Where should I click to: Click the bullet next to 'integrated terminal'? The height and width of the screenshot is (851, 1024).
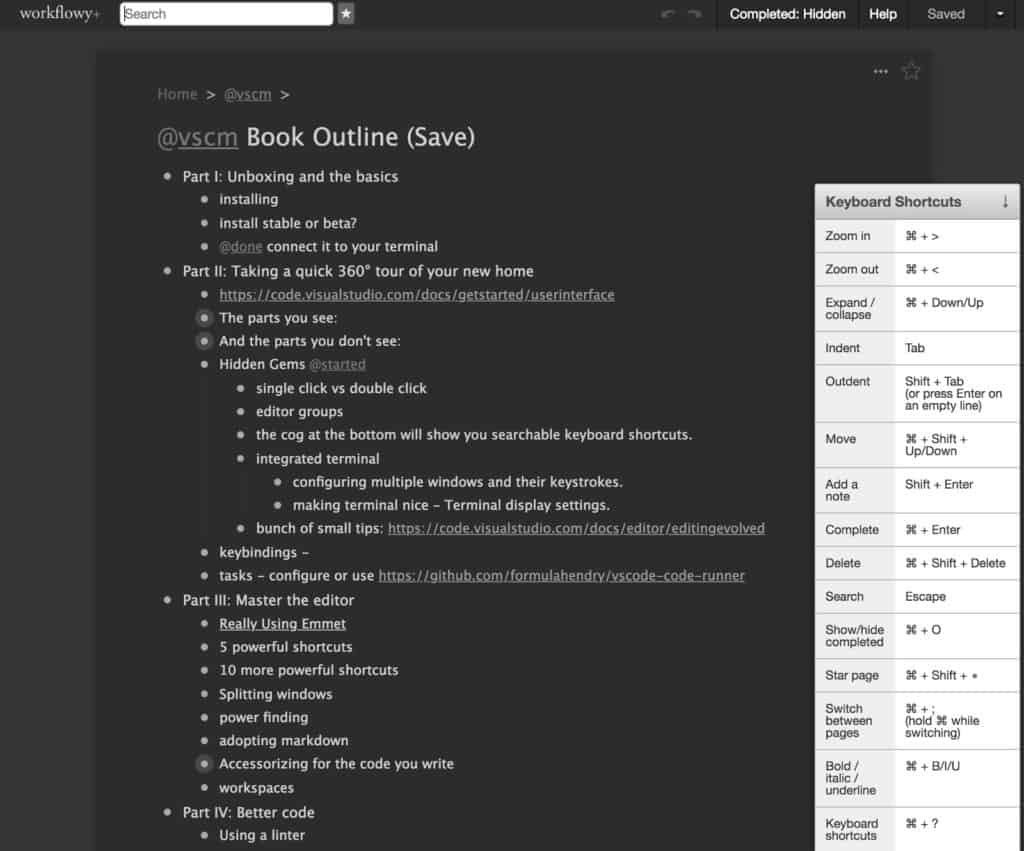click(240, 458)
